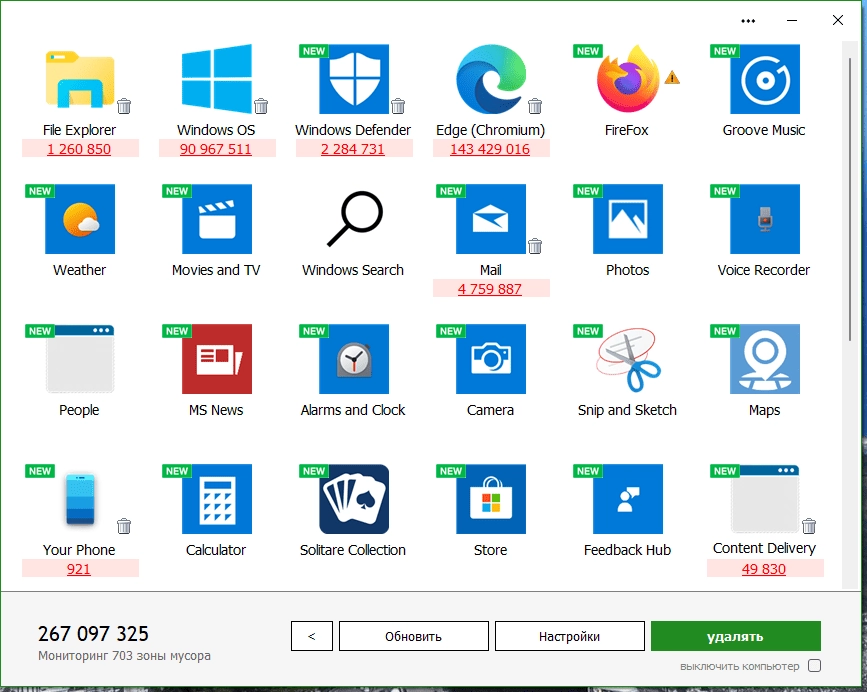Select the Calculator icon
This screenshot has width=867, height=692.
(x=217, y=499)
